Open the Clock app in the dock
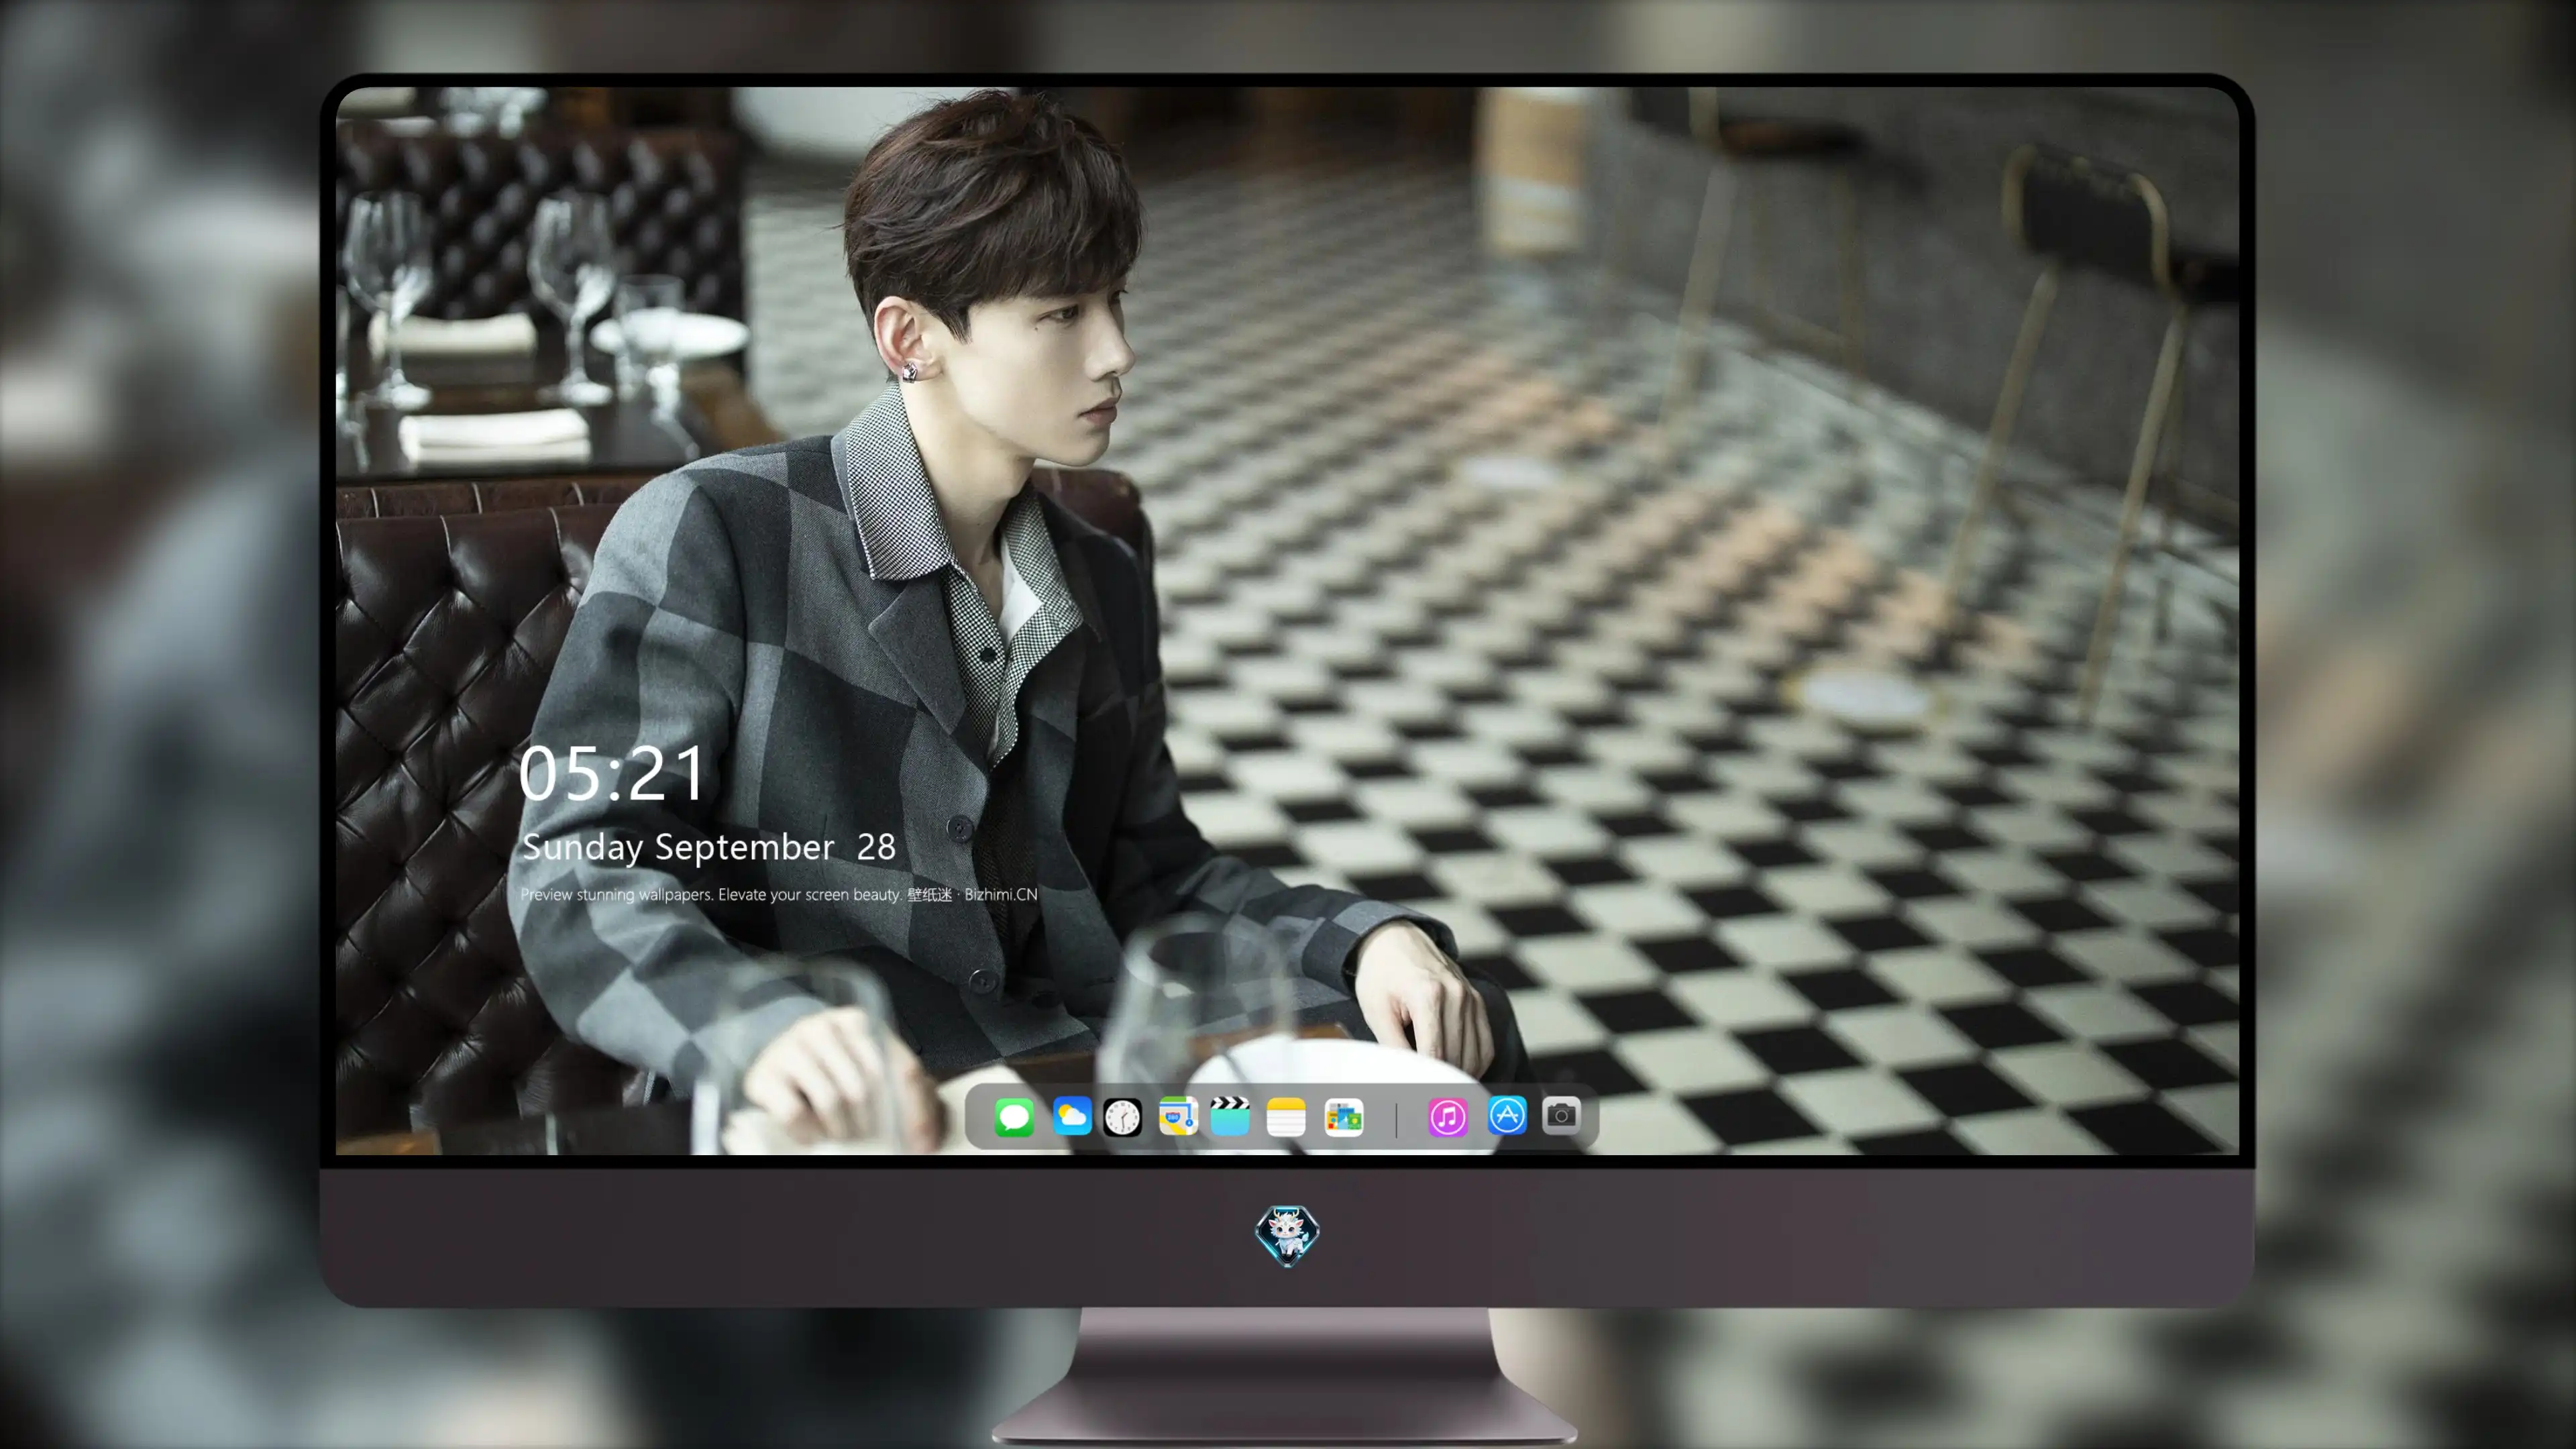Image resolution: width=2576 pixels, height=1449 pixels. coord(1122,1116)
